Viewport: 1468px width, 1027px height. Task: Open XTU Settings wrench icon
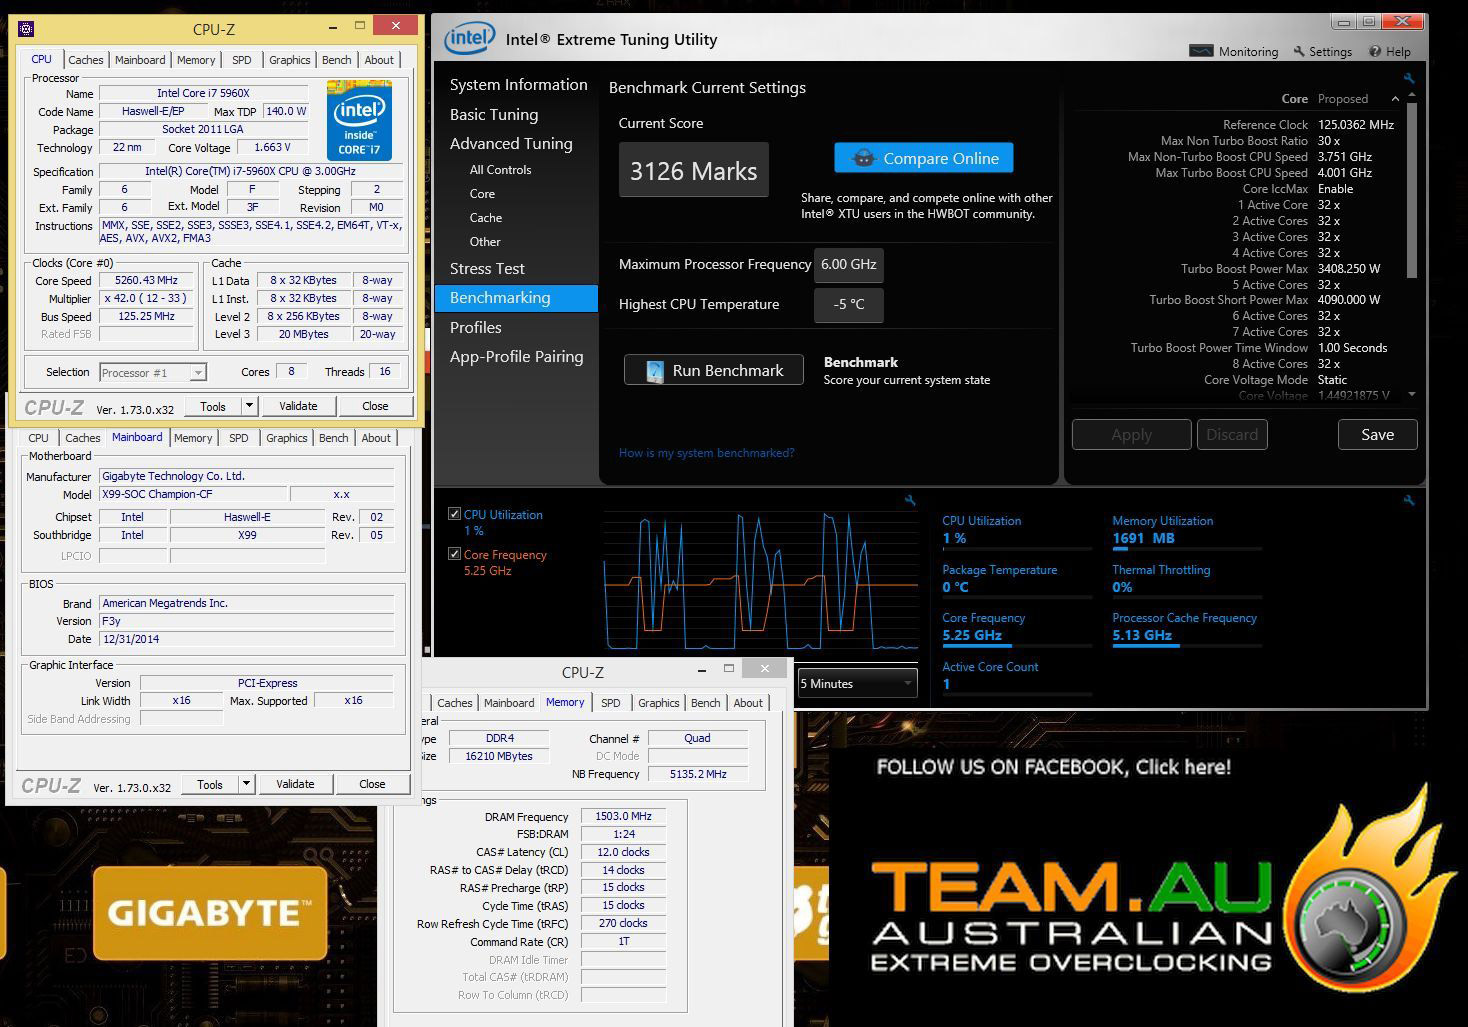[1299, 51]
